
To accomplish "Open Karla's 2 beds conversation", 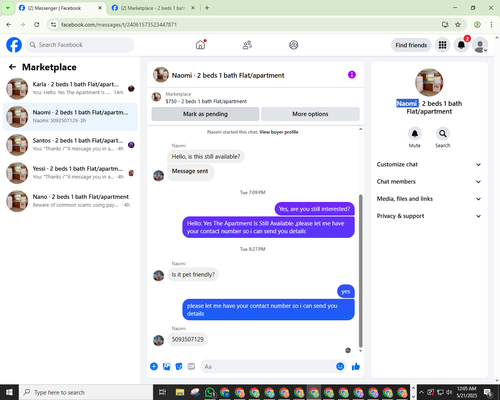I will pyautogui.click(x=70, y=89).
